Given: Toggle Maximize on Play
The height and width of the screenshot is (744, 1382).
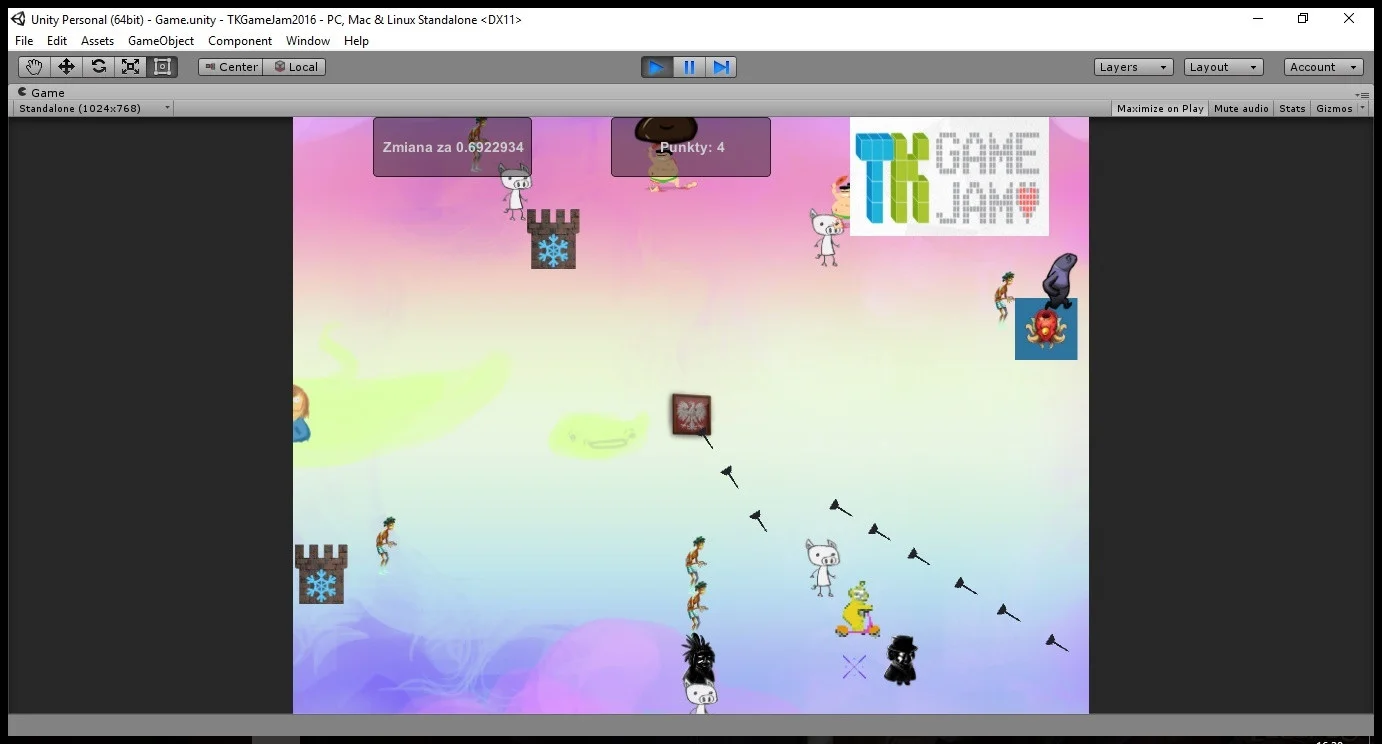Looking at the screenshot, I should [1160, 108].
